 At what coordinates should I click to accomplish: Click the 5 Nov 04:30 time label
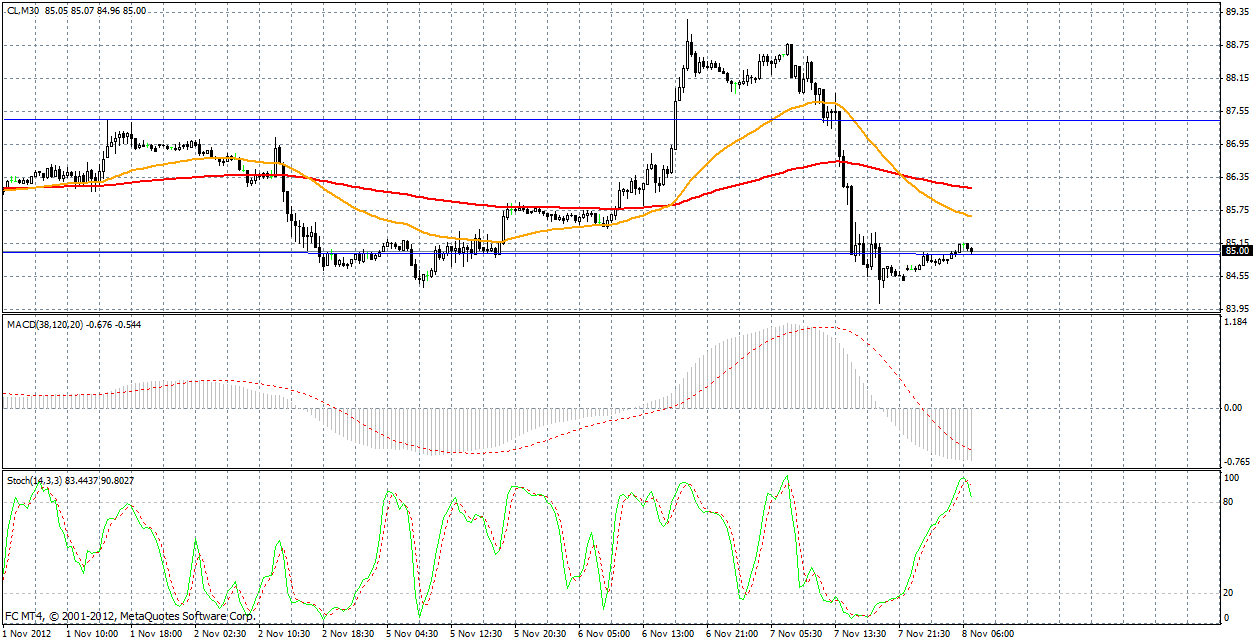(413, 633)
